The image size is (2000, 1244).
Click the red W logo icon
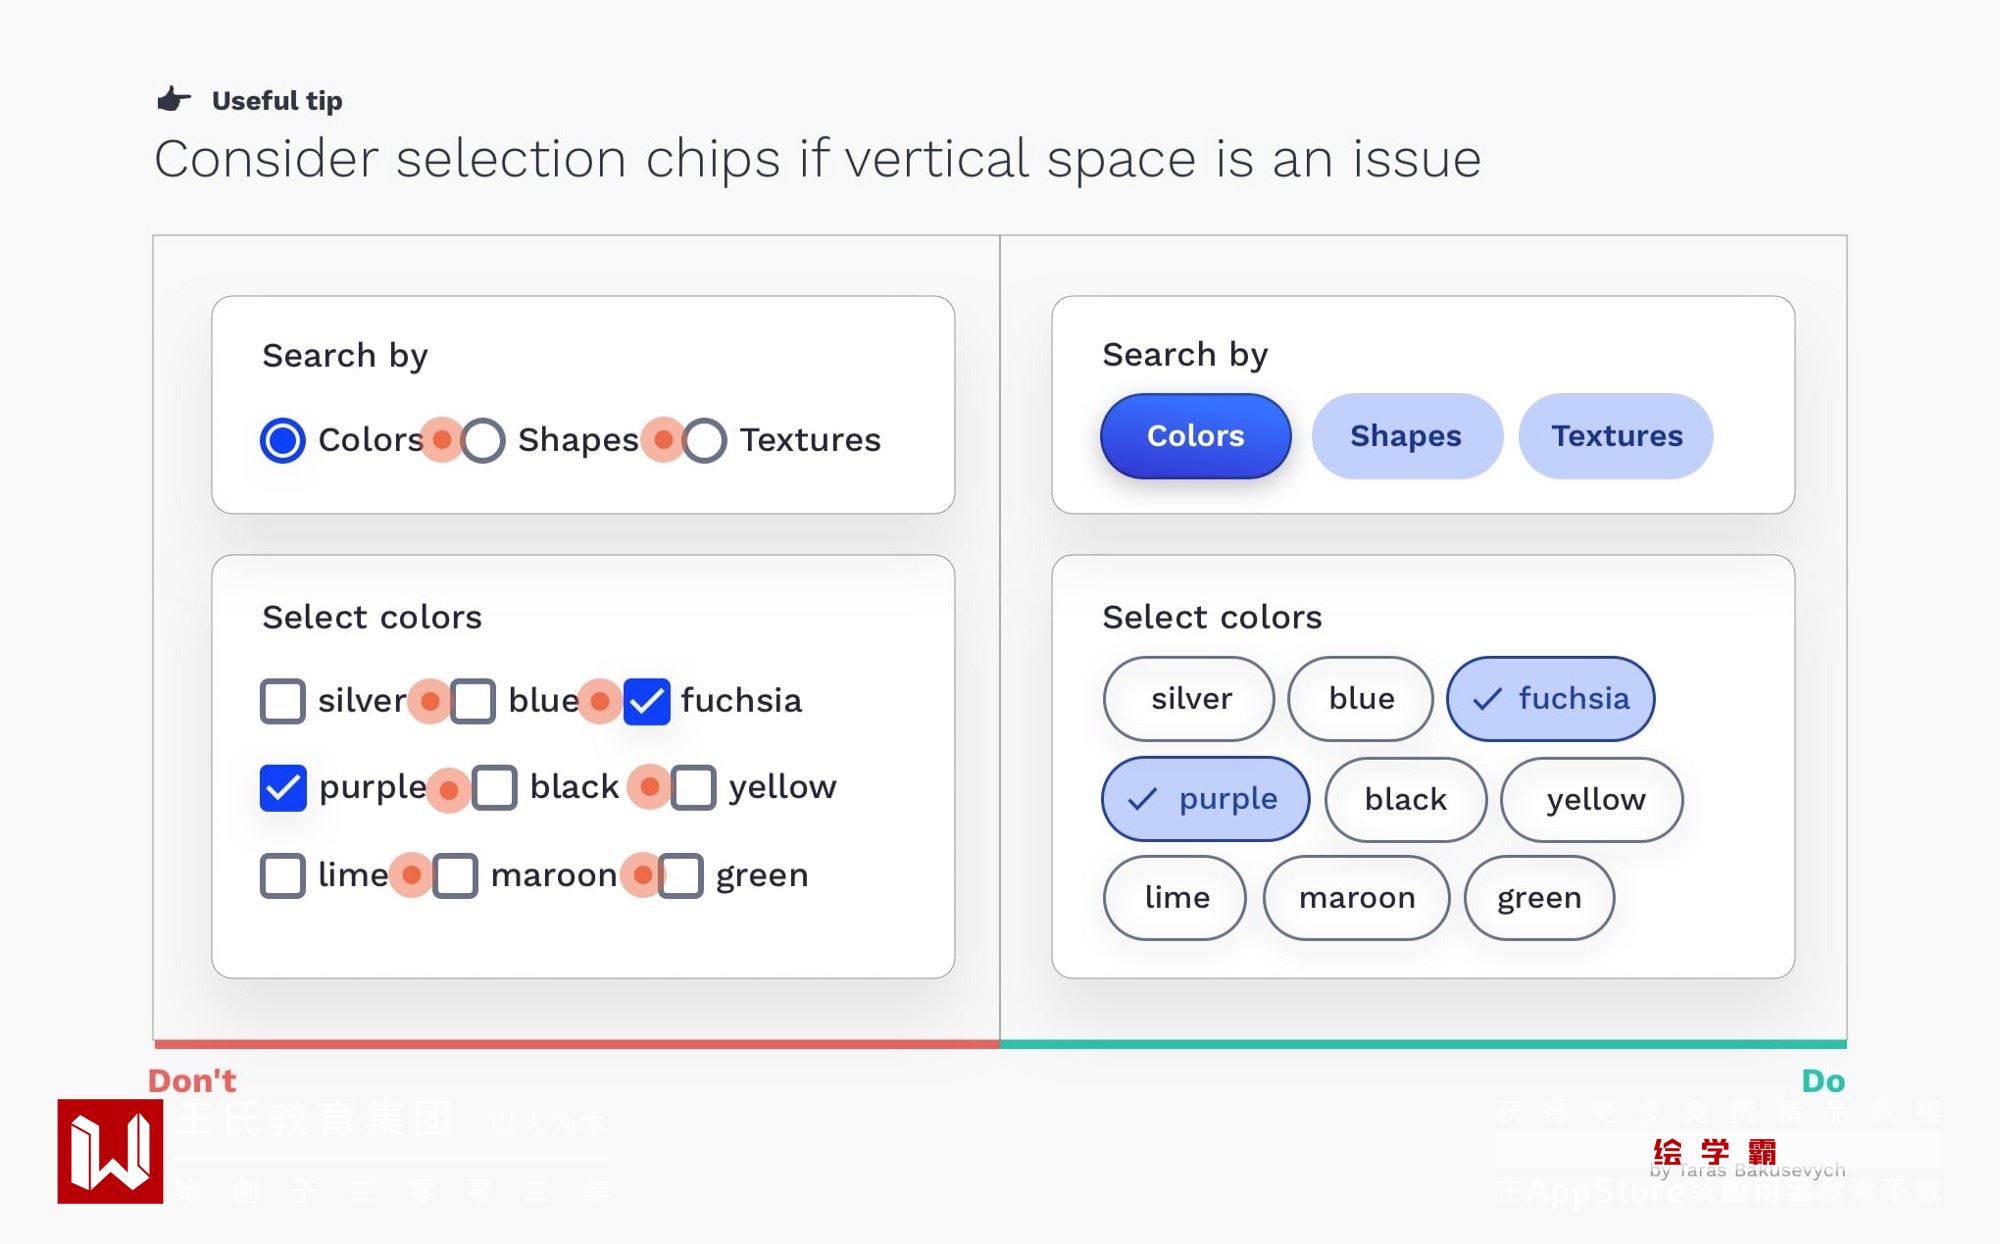(x=110, y=1151)
